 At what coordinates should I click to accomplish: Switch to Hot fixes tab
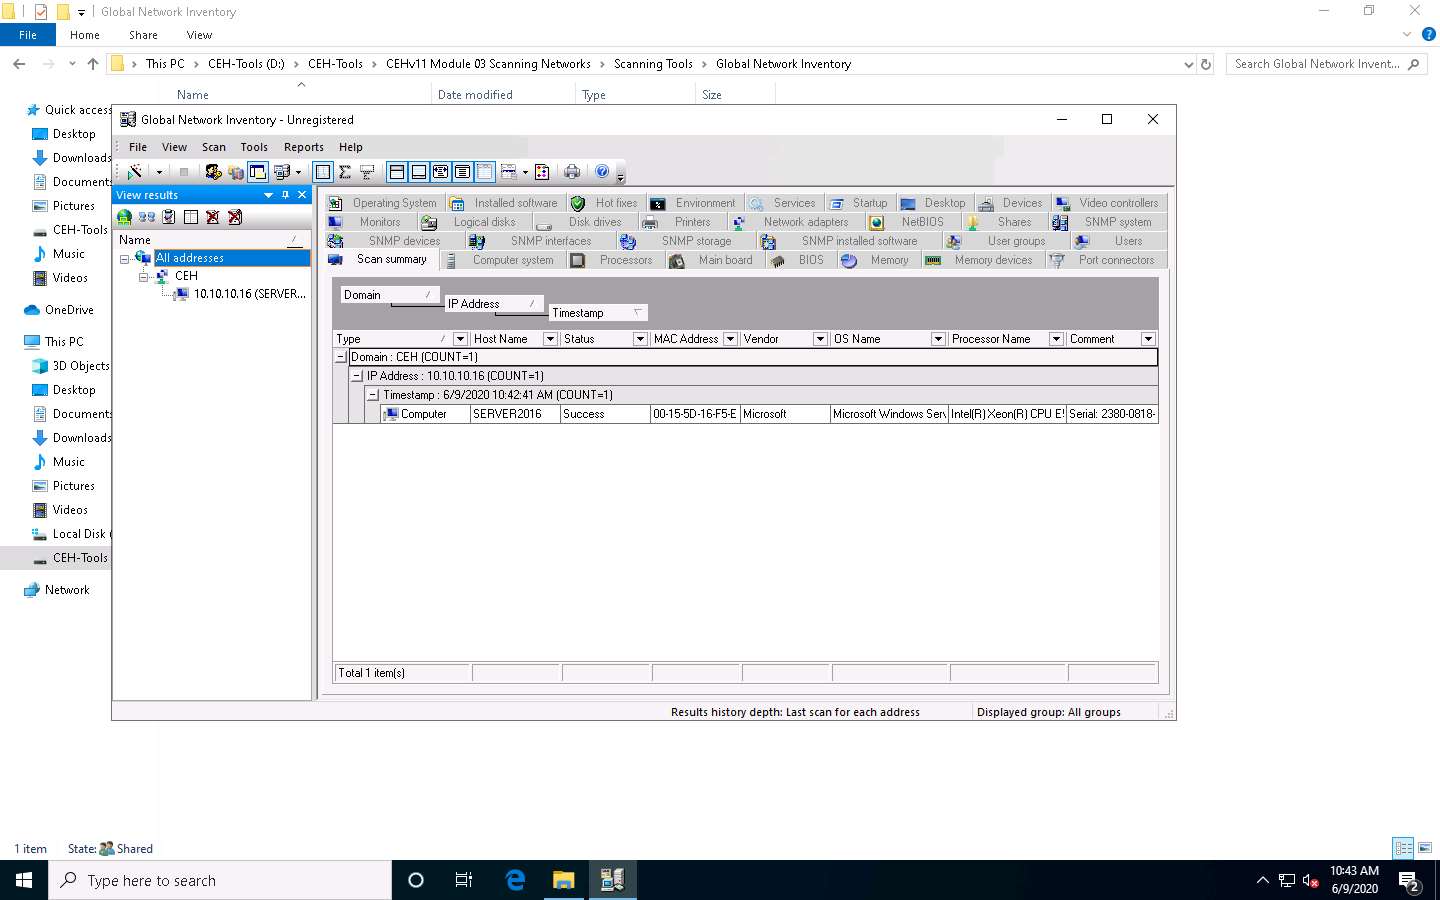coord(604,203)
